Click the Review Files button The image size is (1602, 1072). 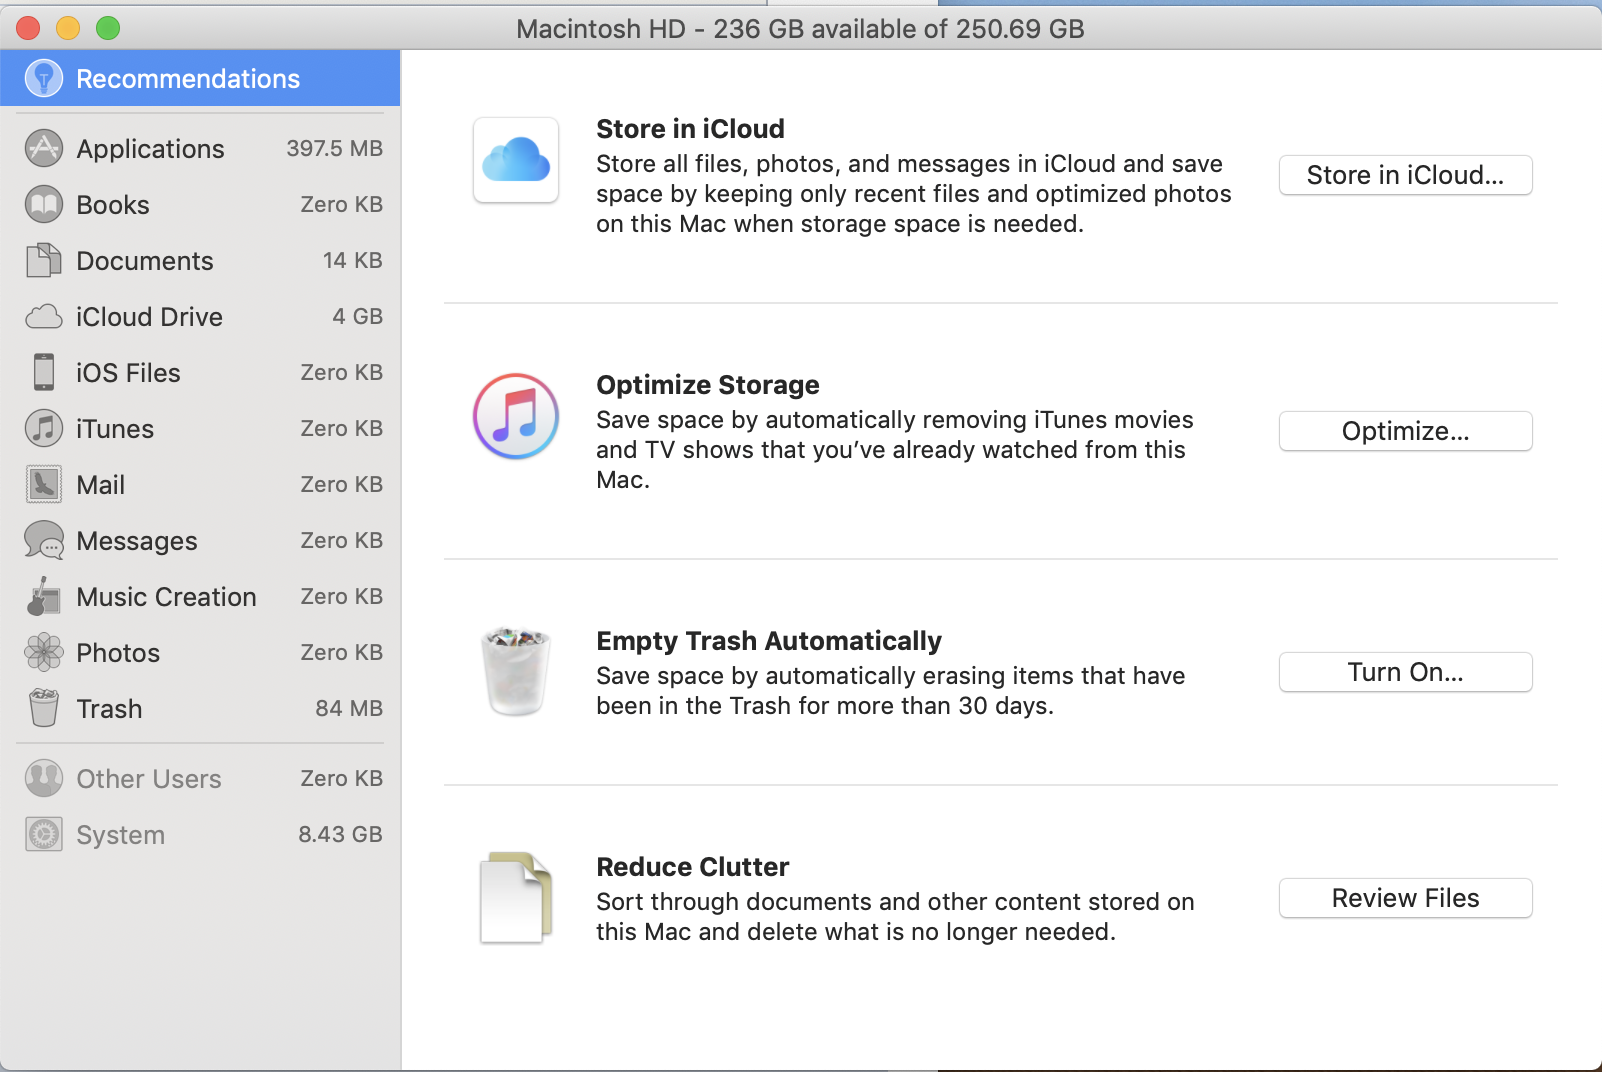pos(1405,898)
